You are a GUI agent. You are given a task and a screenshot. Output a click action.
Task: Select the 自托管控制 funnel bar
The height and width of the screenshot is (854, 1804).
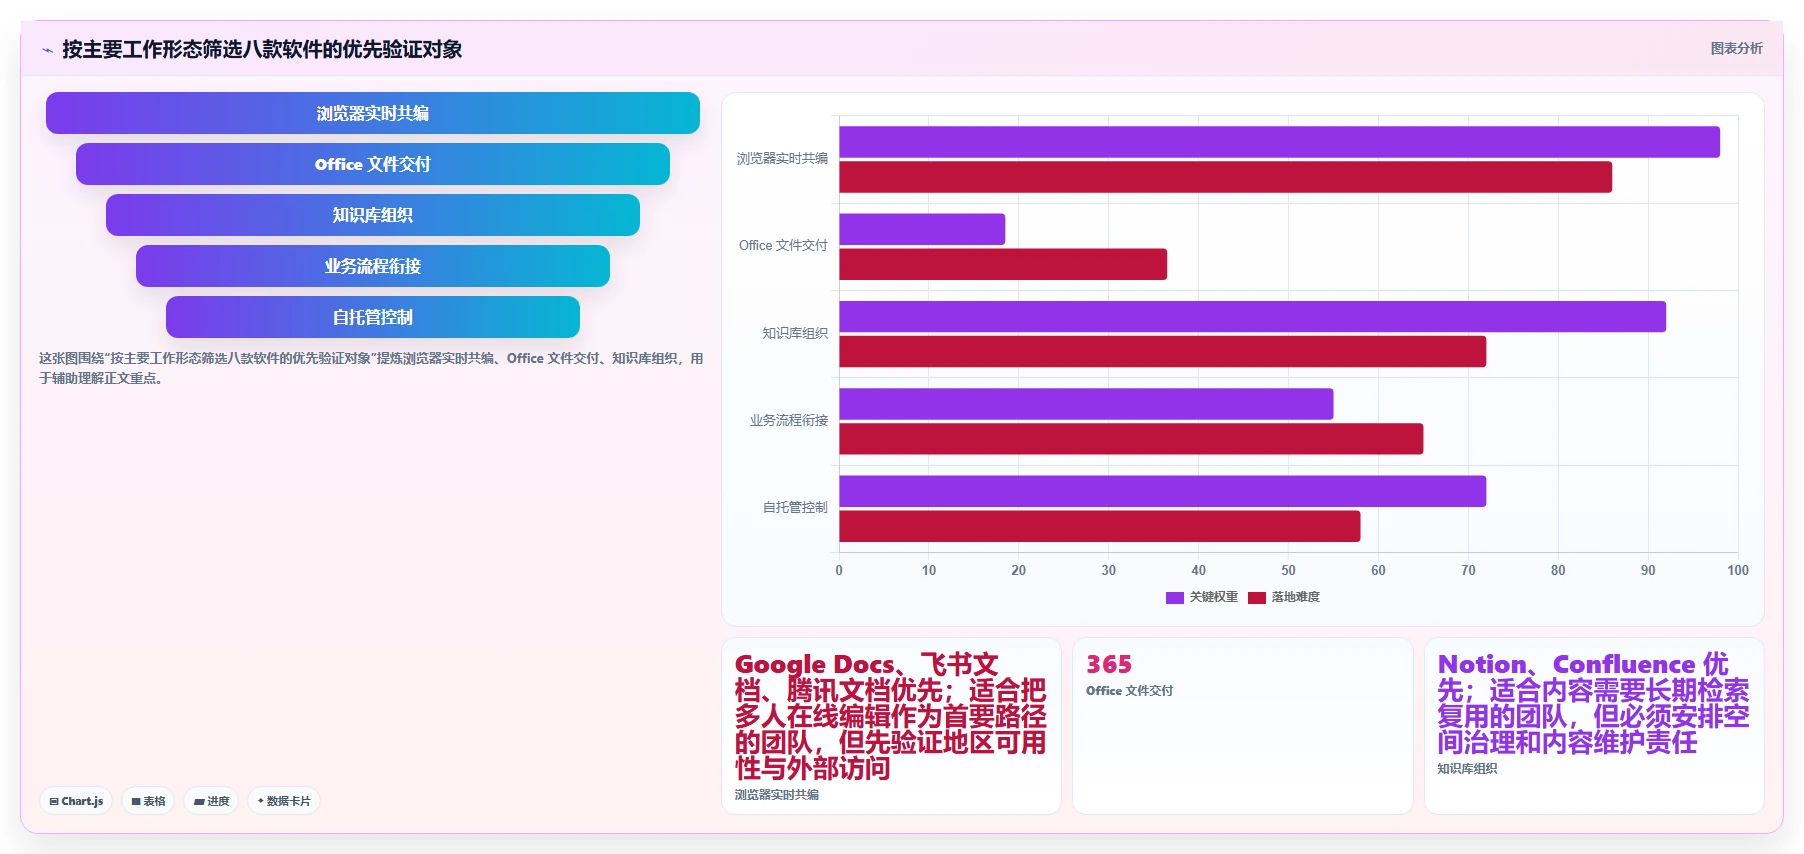click(x=373, y=317)
